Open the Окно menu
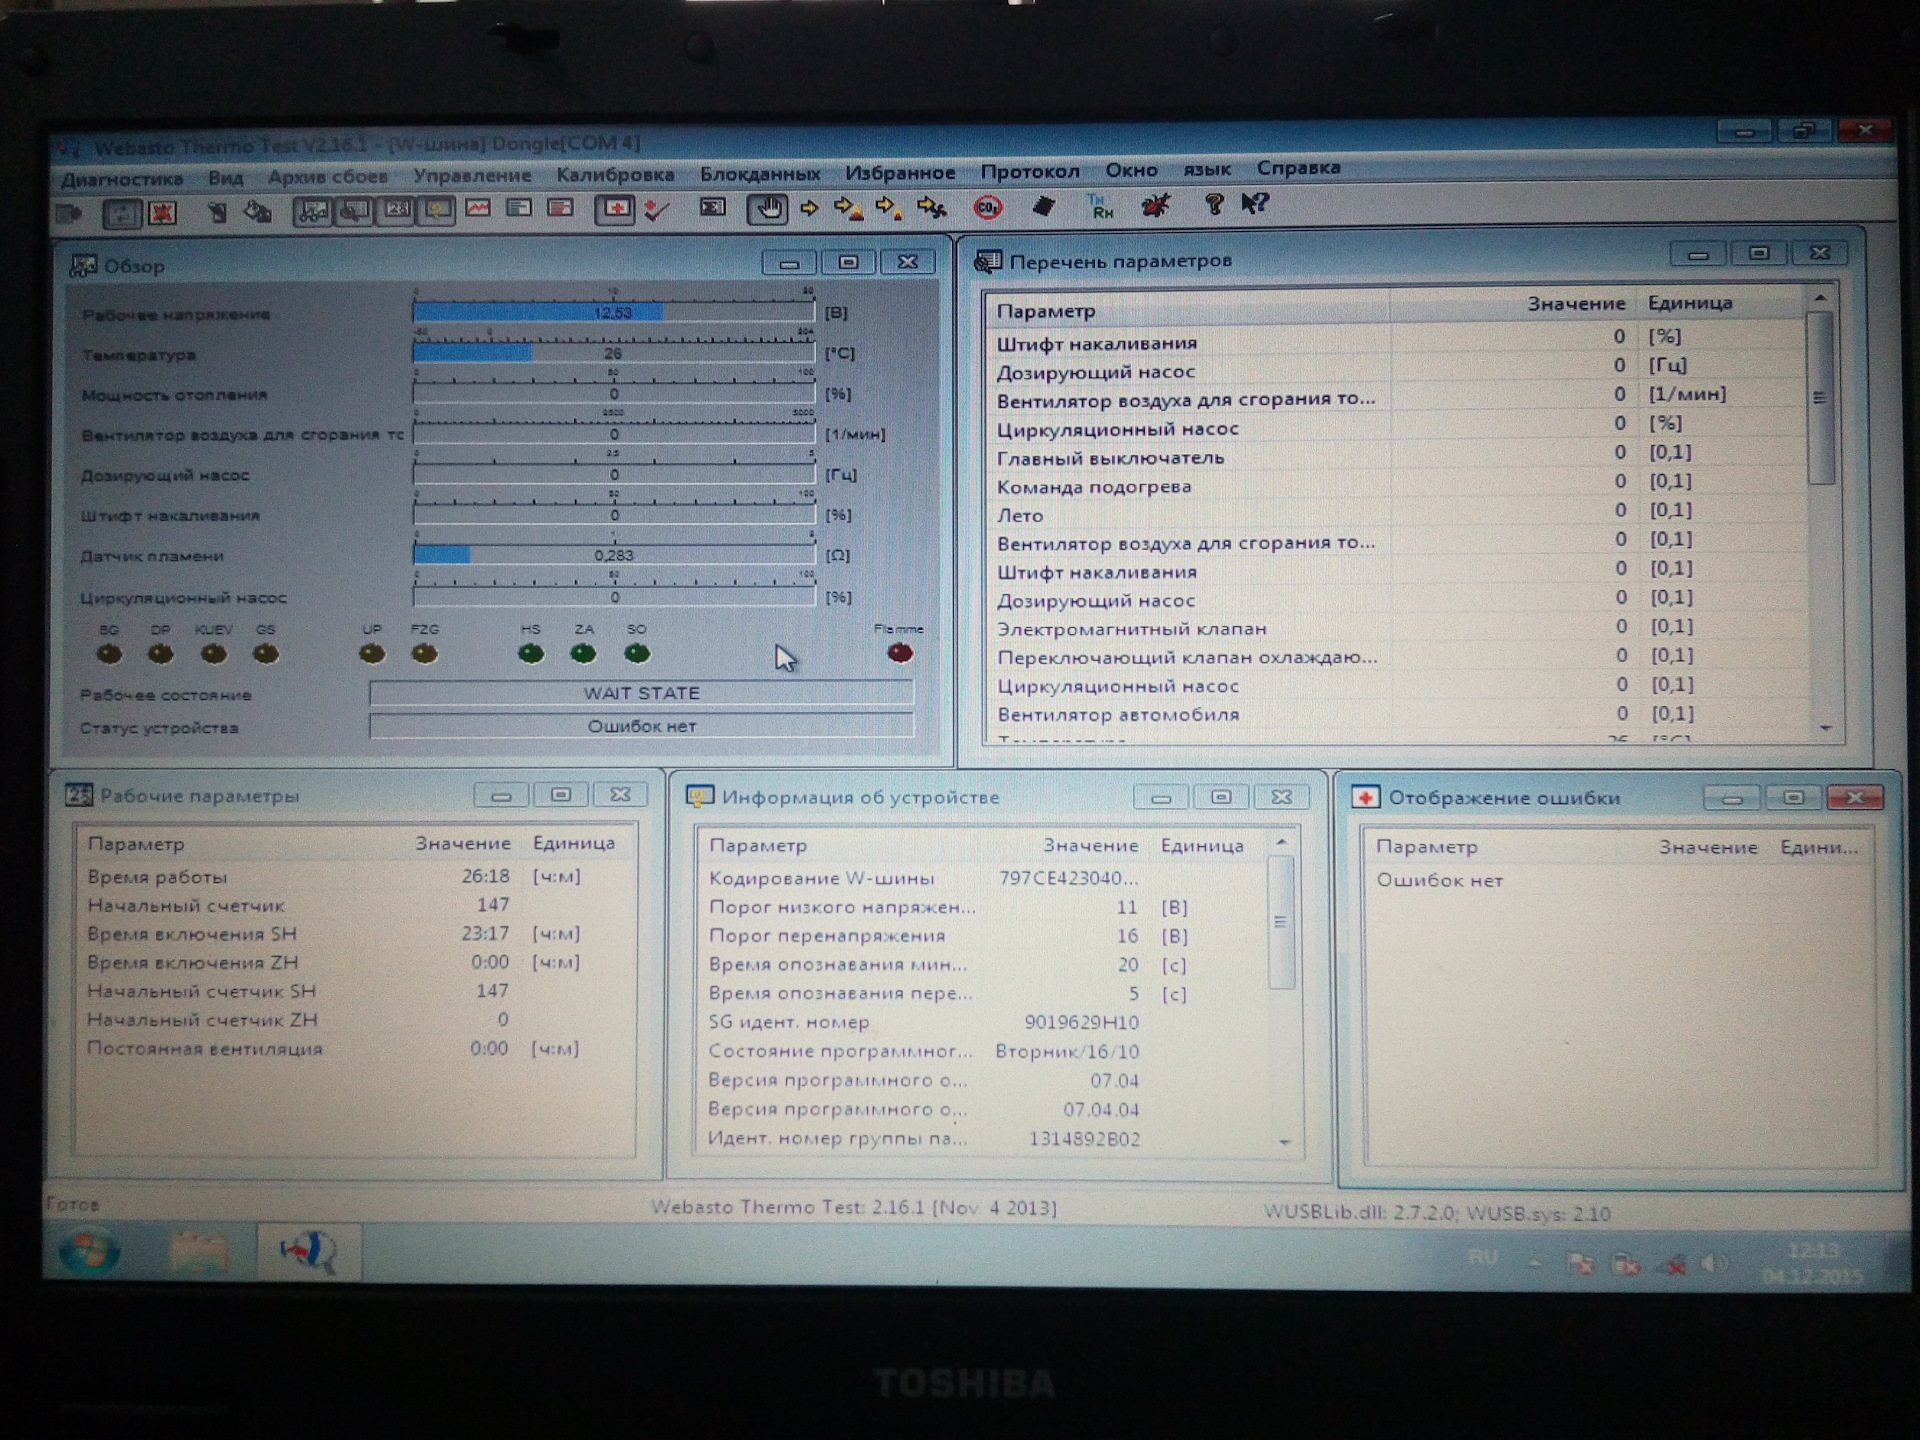 pos(1131,170)
